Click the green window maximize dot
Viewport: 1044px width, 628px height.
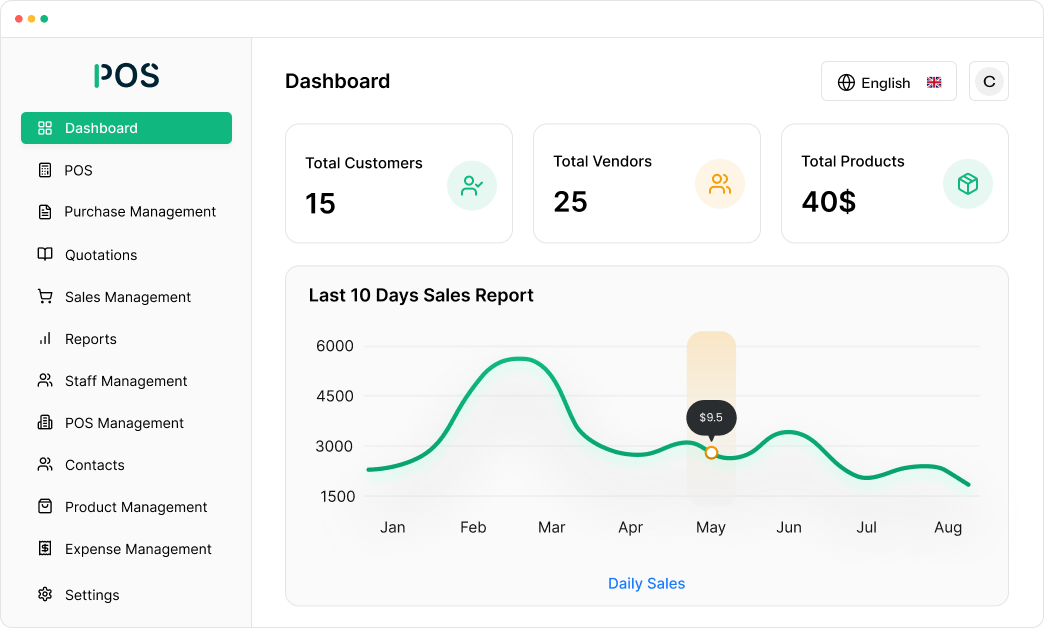point(44,19)
